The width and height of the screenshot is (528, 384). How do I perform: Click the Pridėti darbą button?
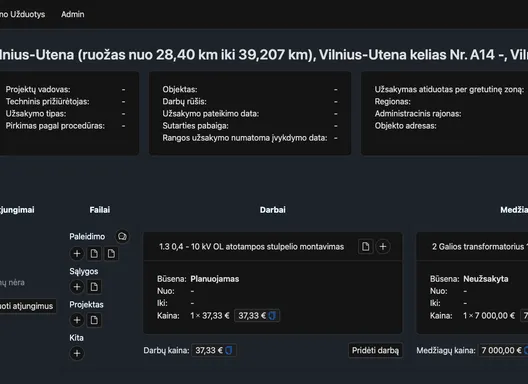pos(375,350)
